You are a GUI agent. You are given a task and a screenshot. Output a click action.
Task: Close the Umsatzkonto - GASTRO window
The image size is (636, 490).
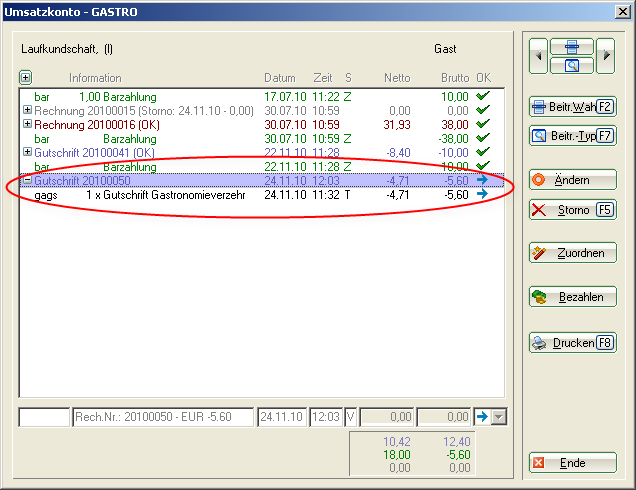pyautogui.click(x=623, y=12)
